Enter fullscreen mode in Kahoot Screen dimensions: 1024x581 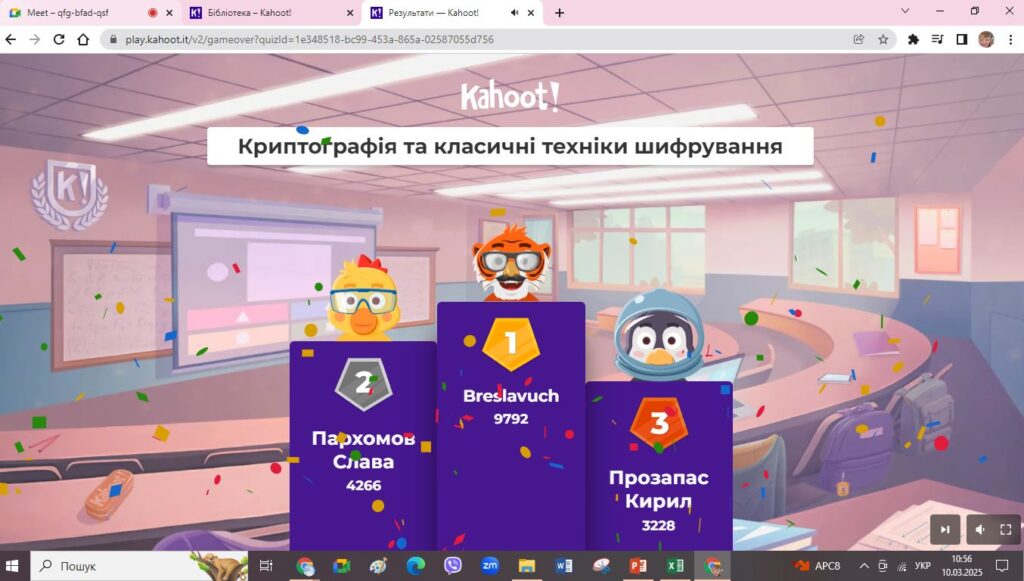click(1006, 529)
